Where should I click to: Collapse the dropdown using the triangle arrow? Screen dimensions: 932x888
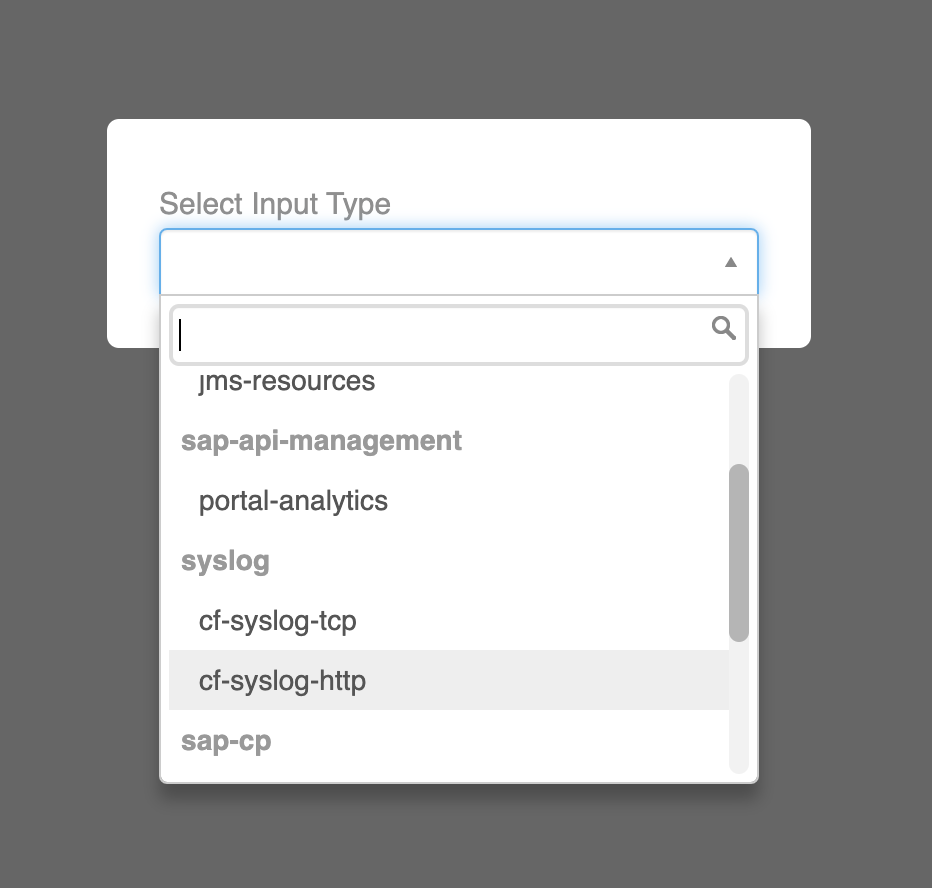tap(730, 262)
